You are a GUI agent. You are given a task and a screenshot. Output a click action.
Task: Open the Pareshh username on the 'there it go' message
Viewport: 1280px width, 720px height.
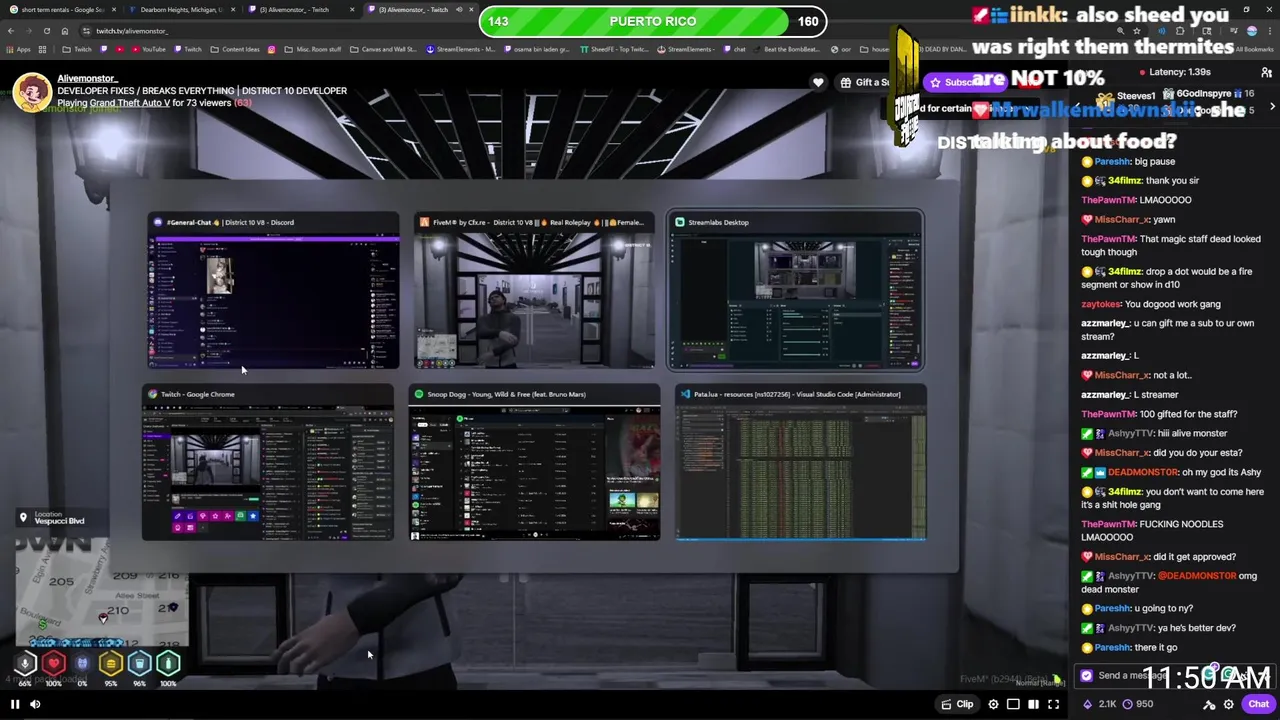point(1112,647)
